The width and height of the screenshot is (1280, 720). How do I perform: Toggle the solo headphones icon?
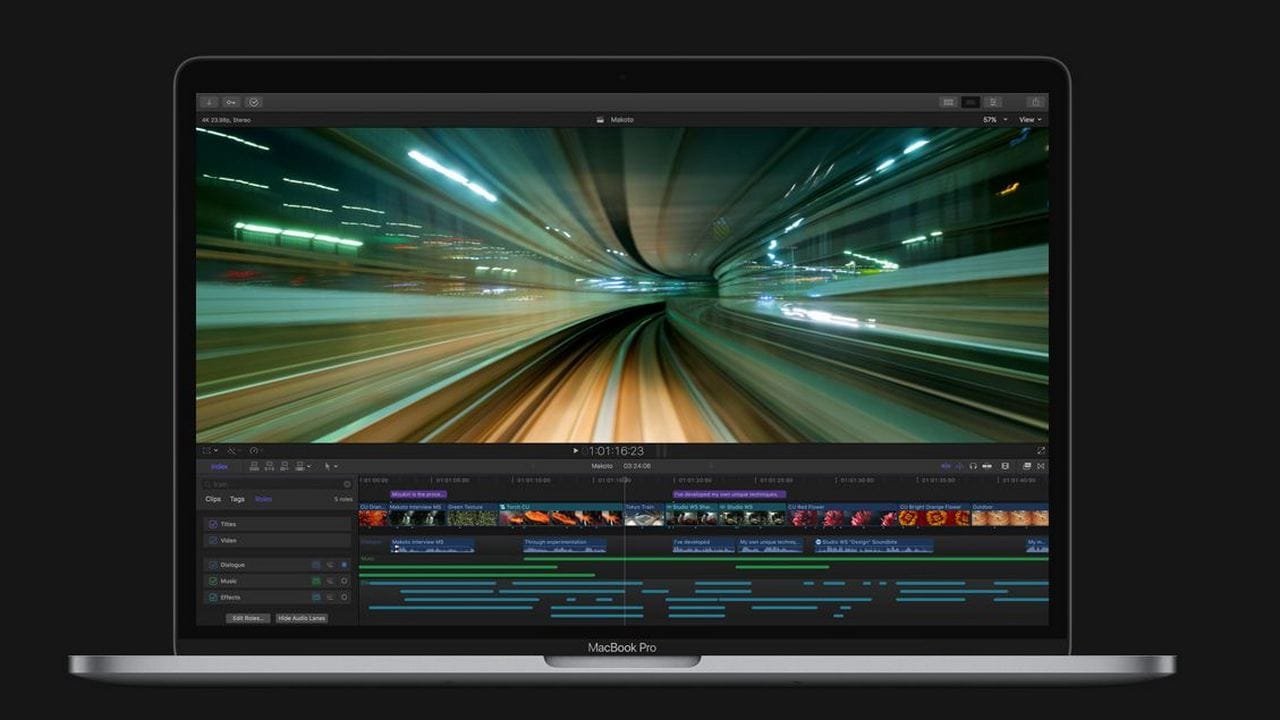pos(973,466)
